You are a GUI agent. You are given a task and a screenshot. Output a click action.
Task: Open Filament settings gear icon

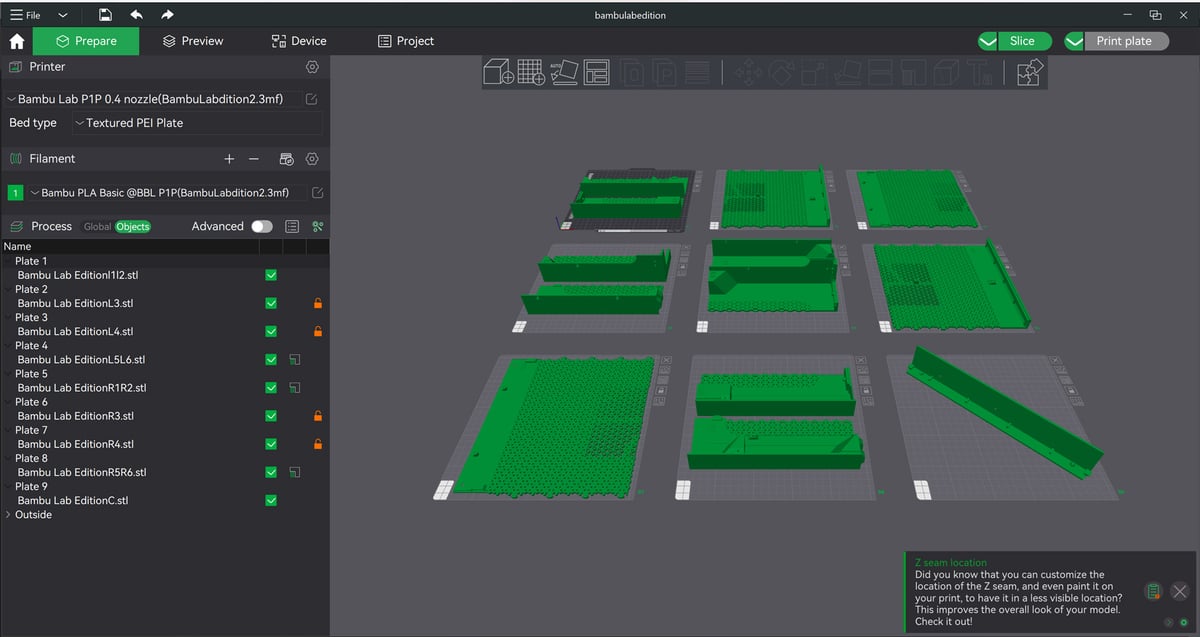coord(312,159)
